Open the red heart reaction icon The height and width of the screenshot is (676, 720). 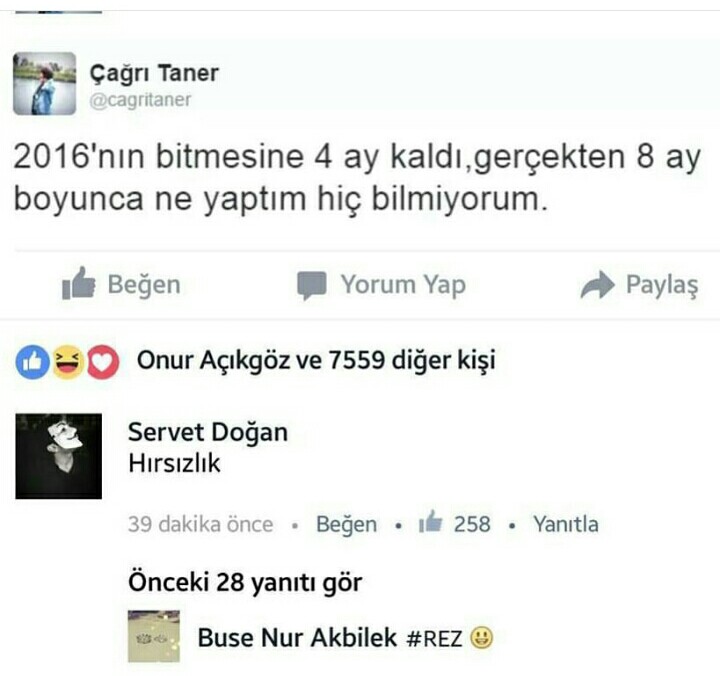click(x=103, y=362)
